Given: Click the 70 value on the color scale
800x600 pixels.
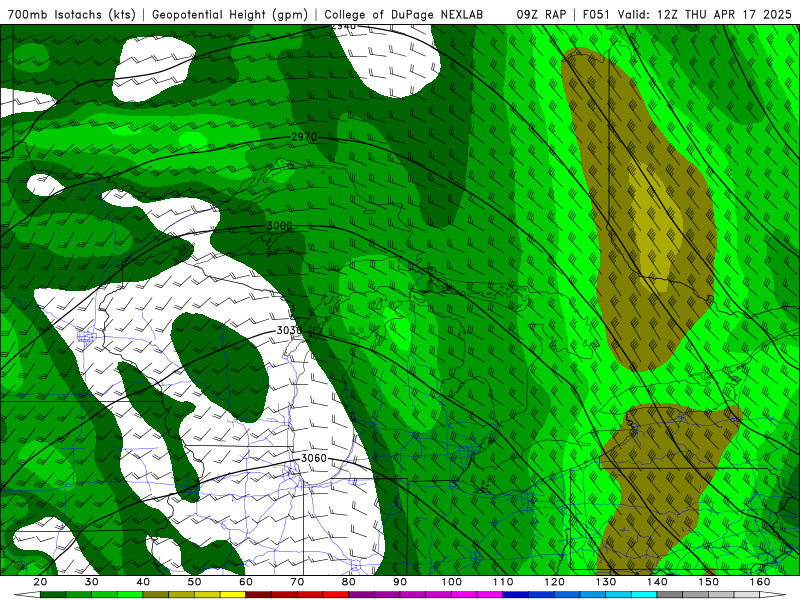Looking at the screenshot, I should [297, 582].
